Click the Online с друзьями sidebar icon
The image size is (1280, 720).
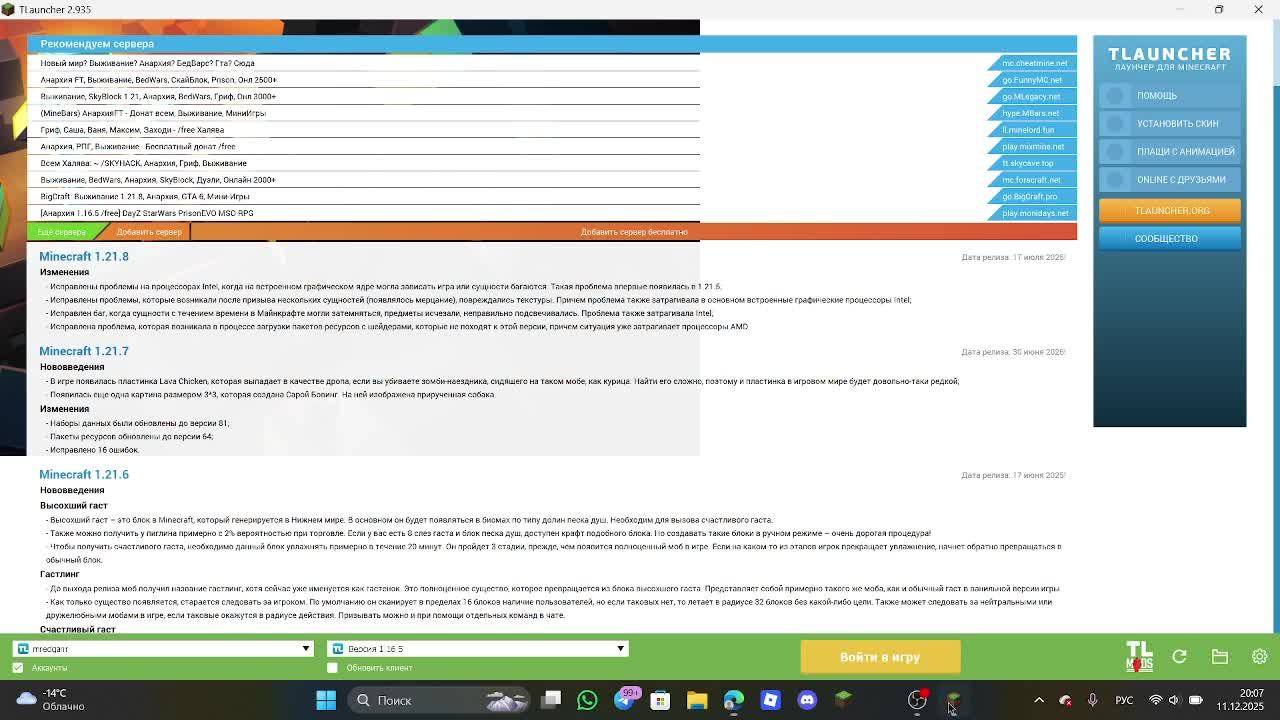pos(1115,180)
